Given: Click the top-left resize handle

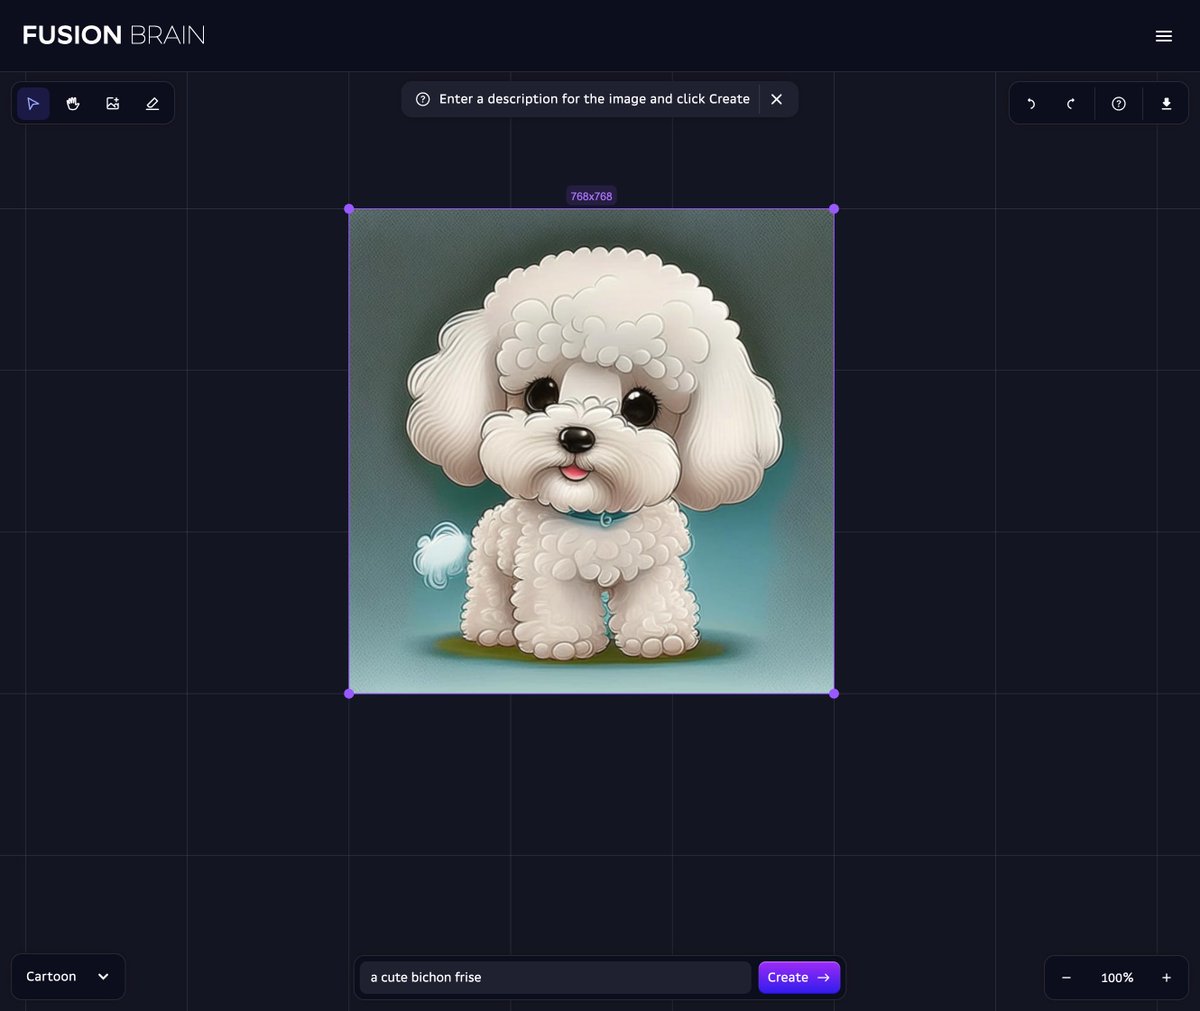Looking at the screenshot, I should click(349, 209).
